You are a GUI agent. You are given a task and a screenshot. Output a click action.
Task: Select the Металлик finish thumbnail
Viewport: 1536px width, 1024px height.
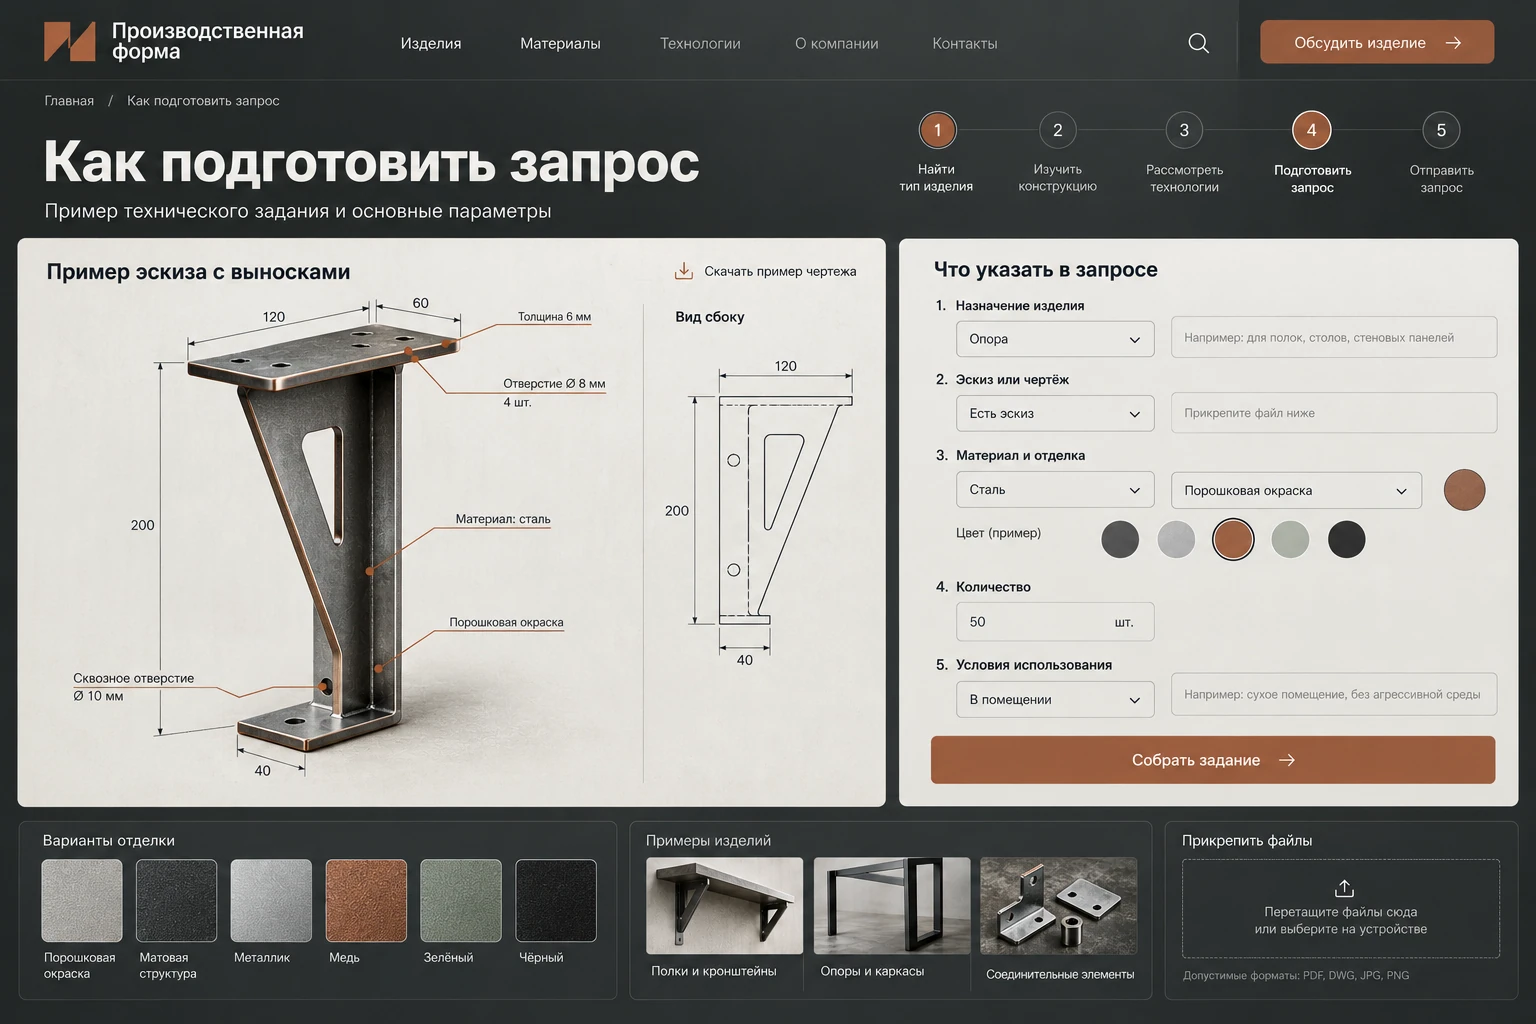271,900
